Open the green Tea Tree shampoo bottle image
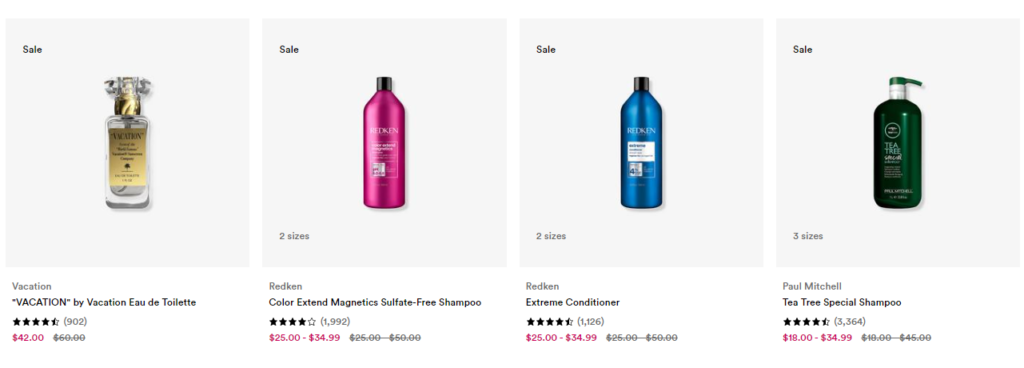Screen dimensions: 1024x368 (898, 143)
